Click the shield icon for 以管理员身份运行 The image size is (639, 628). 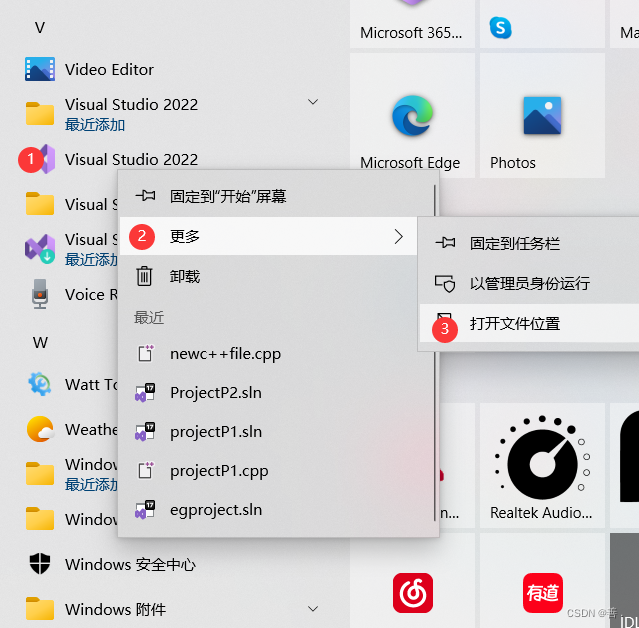point(445,283)
